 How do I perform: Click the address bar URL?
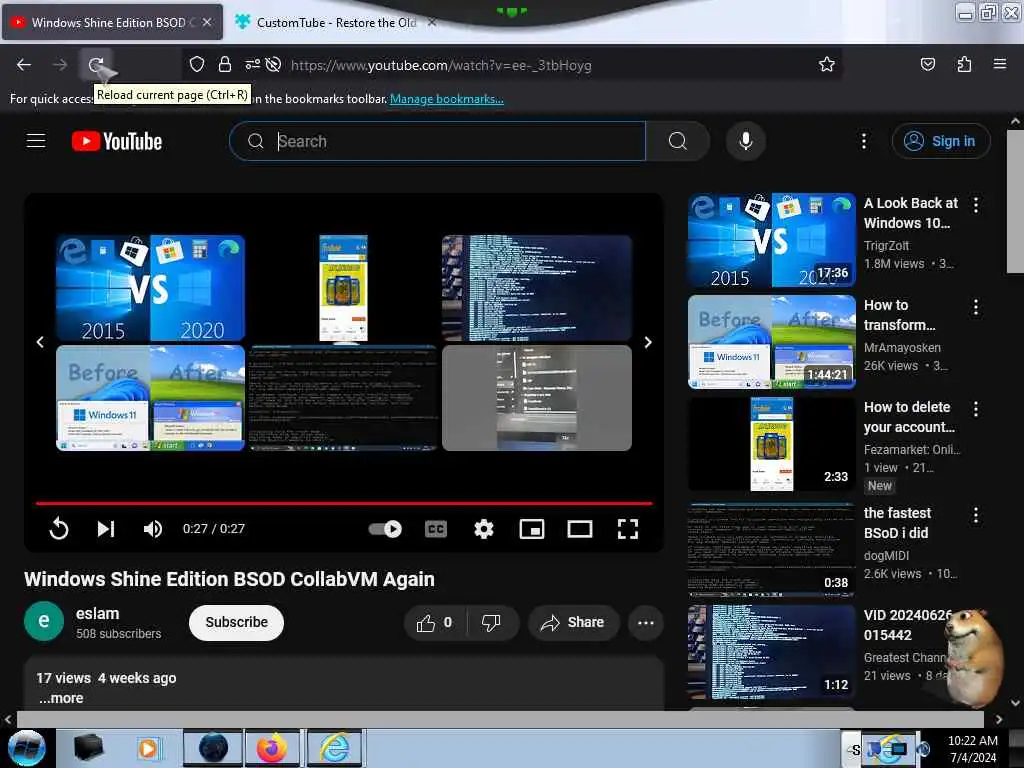(441, 65)
